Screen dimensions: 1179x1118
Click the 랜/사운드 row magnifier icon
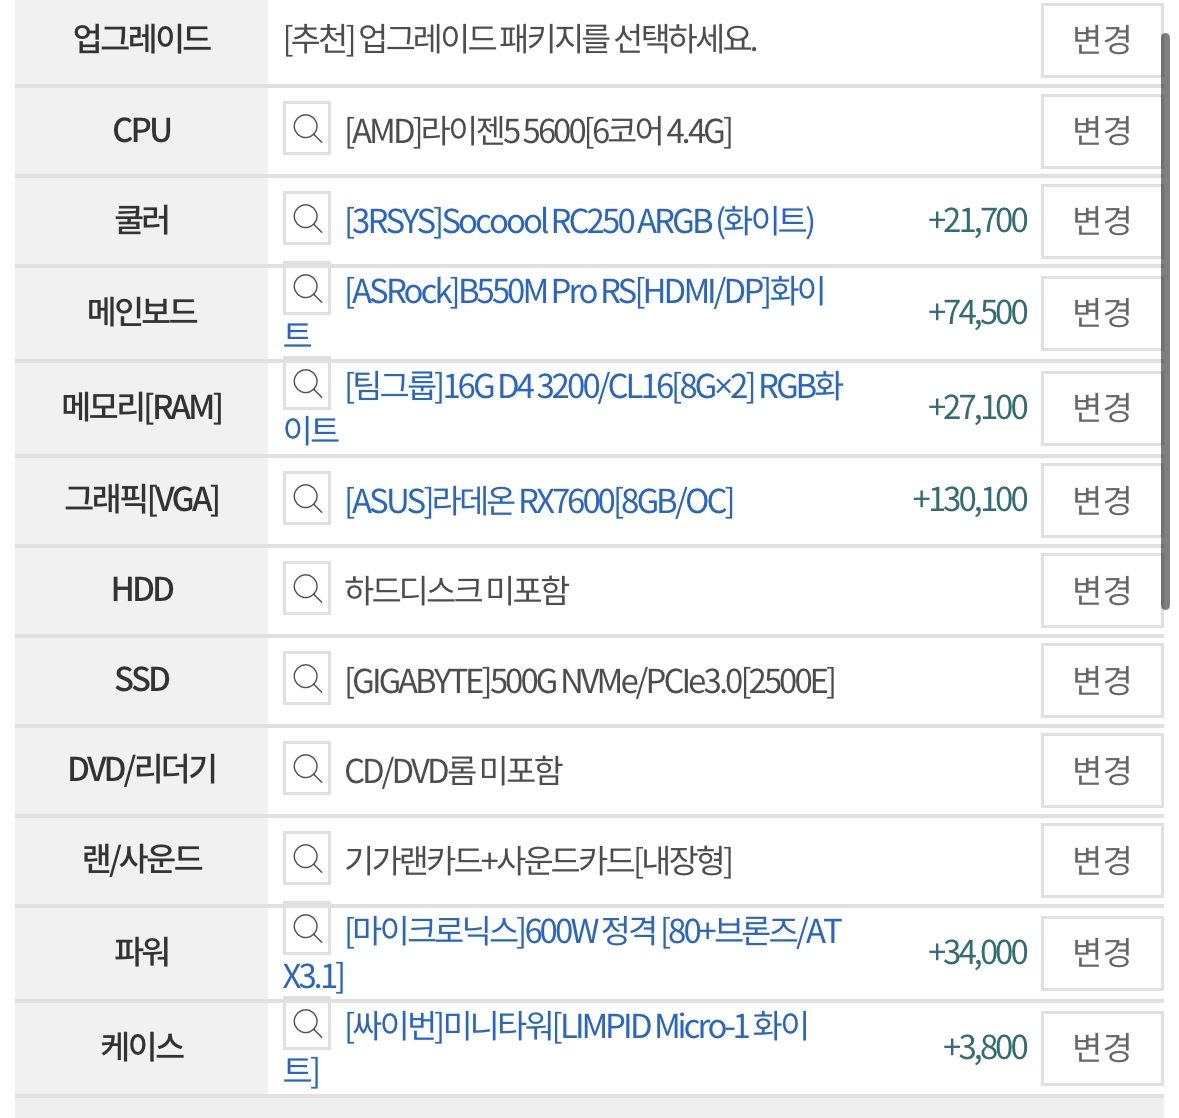(x=307, y=859)
